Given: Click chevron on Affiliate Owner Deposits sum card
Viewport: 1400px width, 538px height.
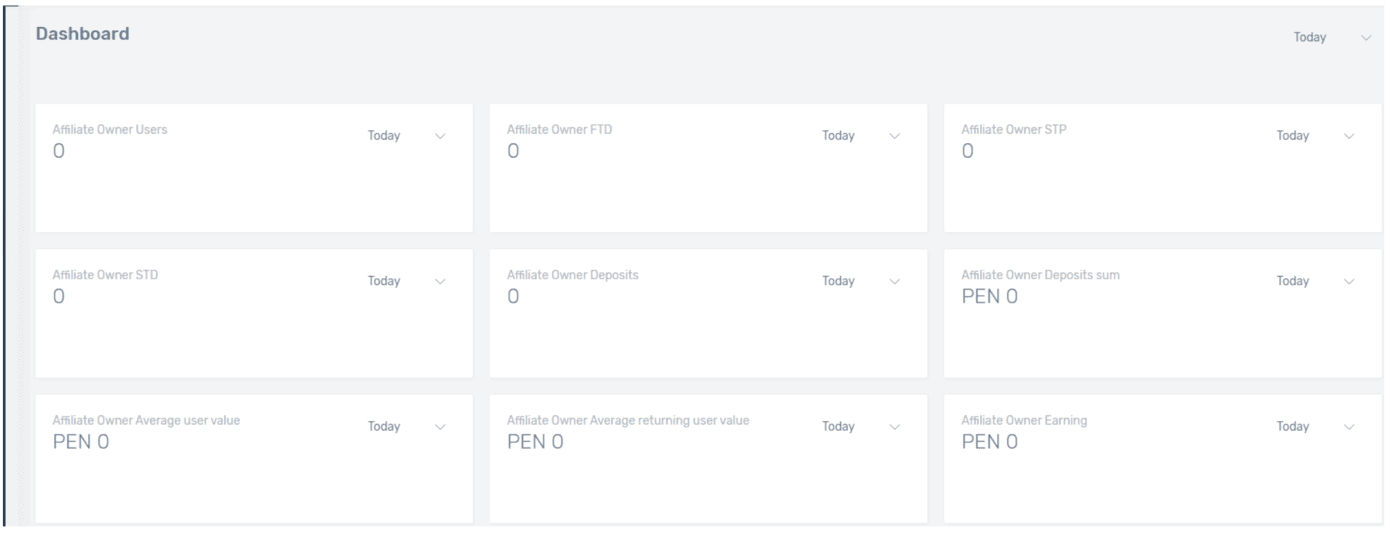Looking at the screenshot, I should click(1349, 281).
